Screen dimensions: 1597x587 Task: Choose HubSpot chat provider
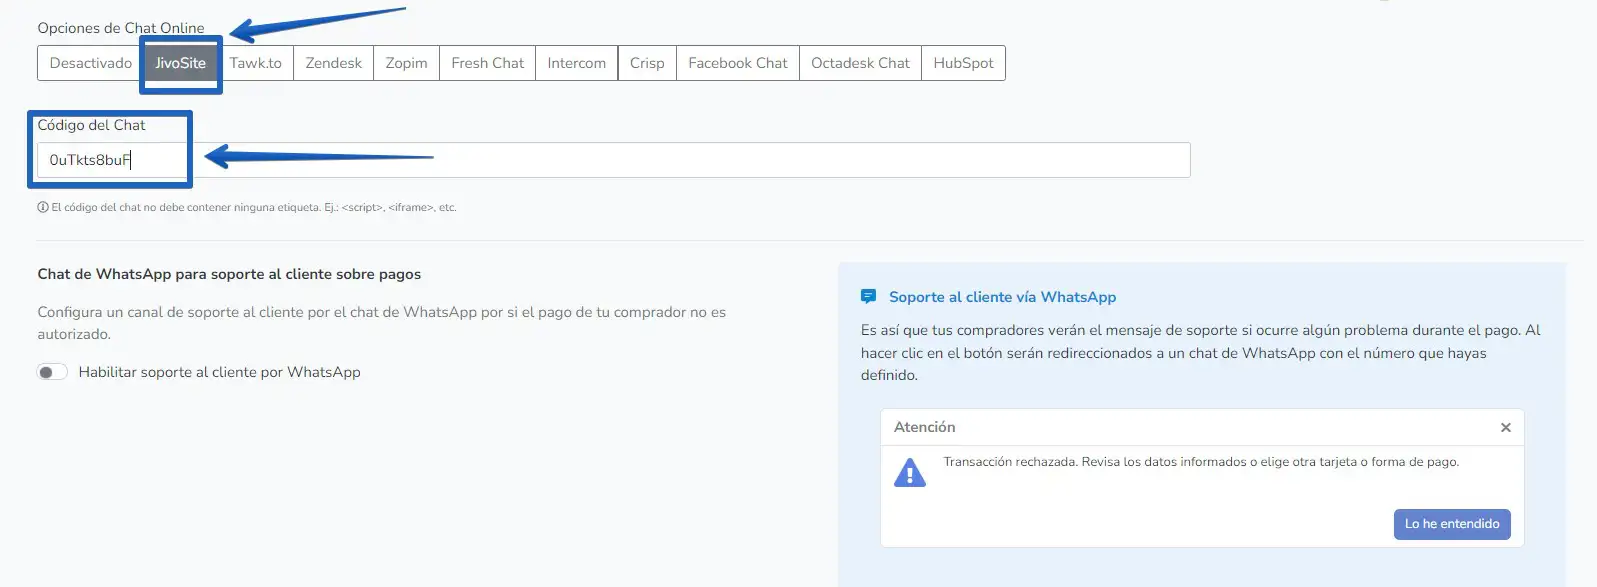tap(963, 63)
